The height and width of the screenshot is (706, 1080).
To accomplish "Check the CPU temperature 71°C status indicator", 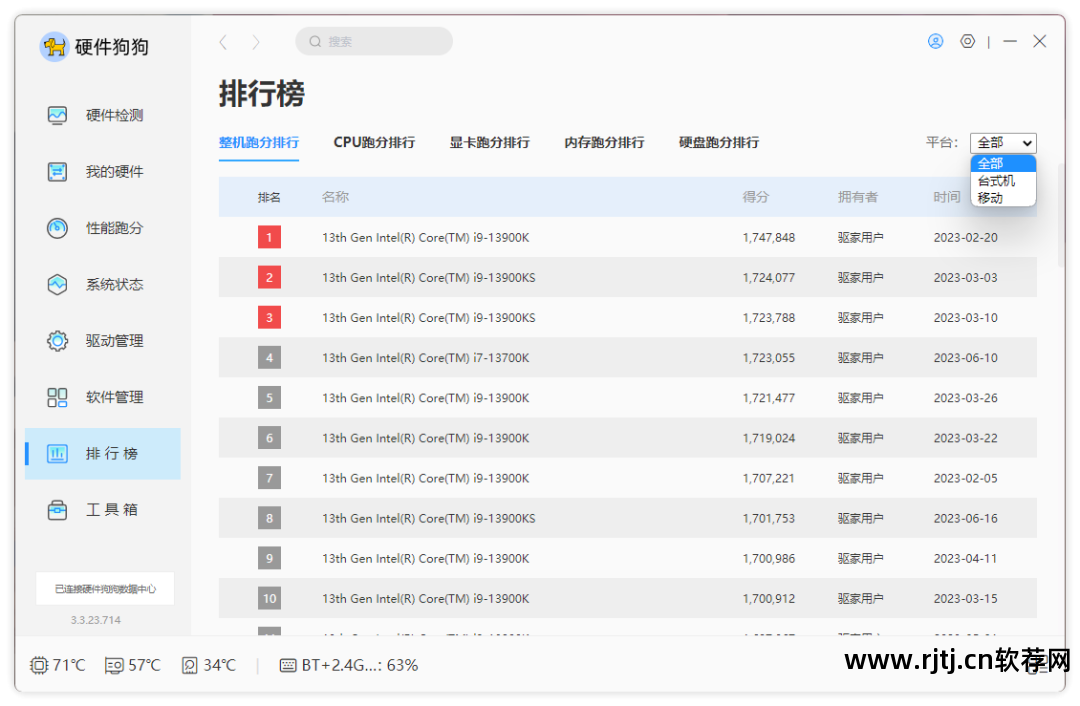I will click(x=57, y=664).
